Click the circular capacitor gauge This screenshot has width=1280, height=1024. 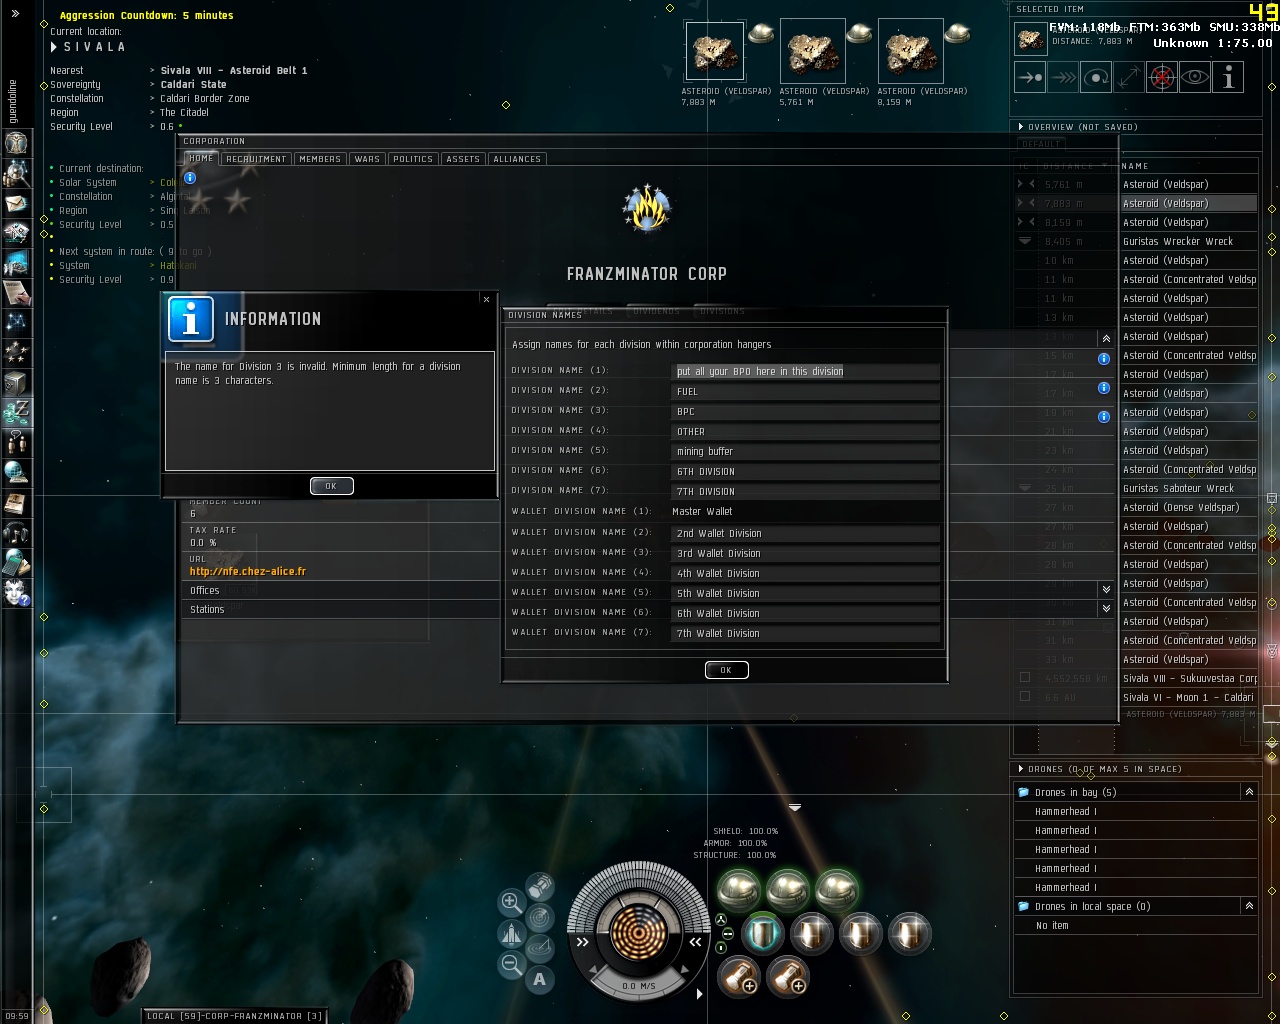639,934
